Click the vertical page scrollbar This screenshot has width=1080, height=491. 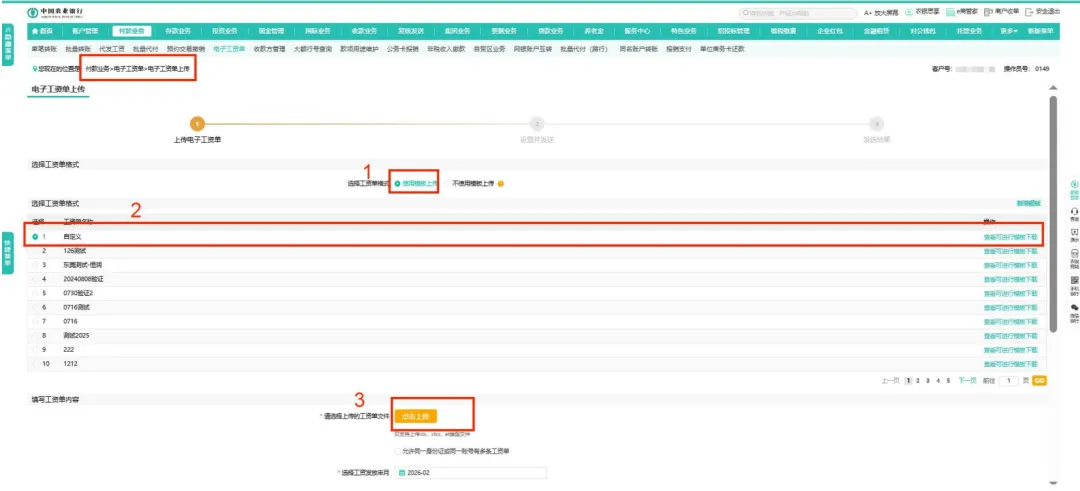[x=1052, y=213]
